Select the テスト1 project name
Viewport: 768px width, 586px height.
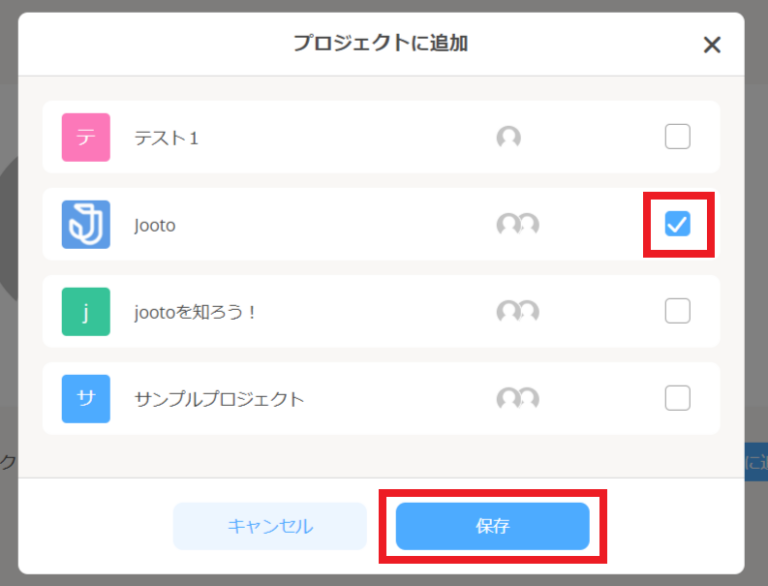[167, 138]
